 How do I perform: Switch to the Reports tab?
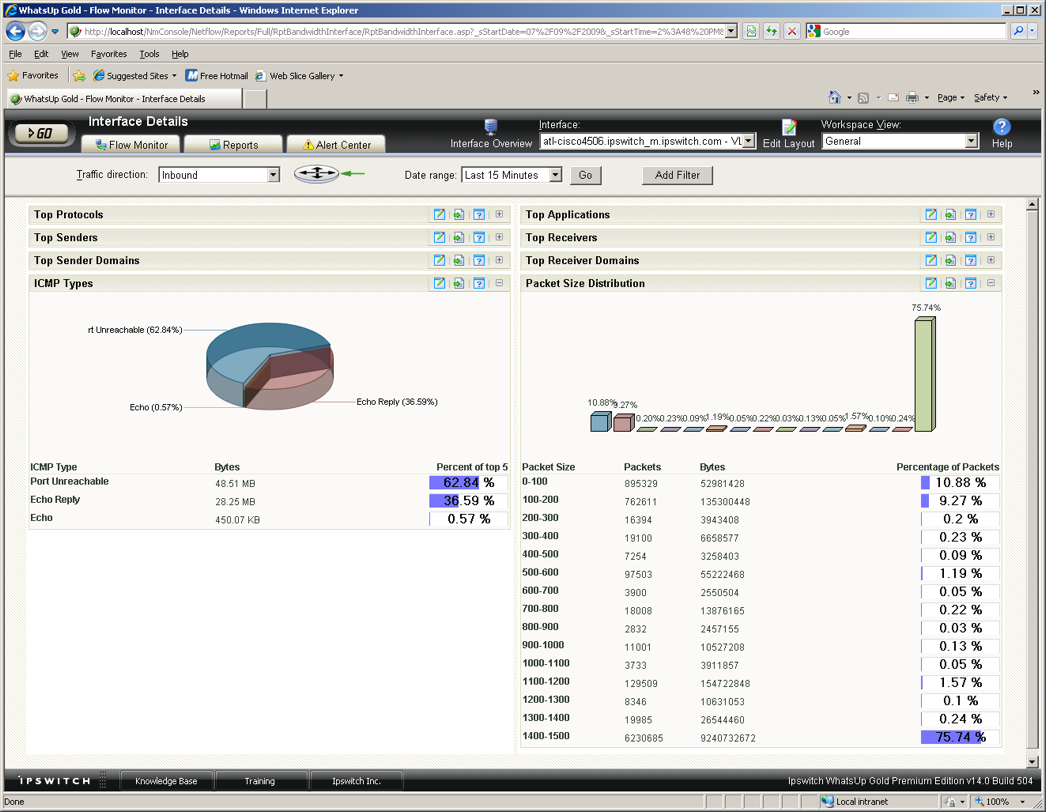point(233,145)
